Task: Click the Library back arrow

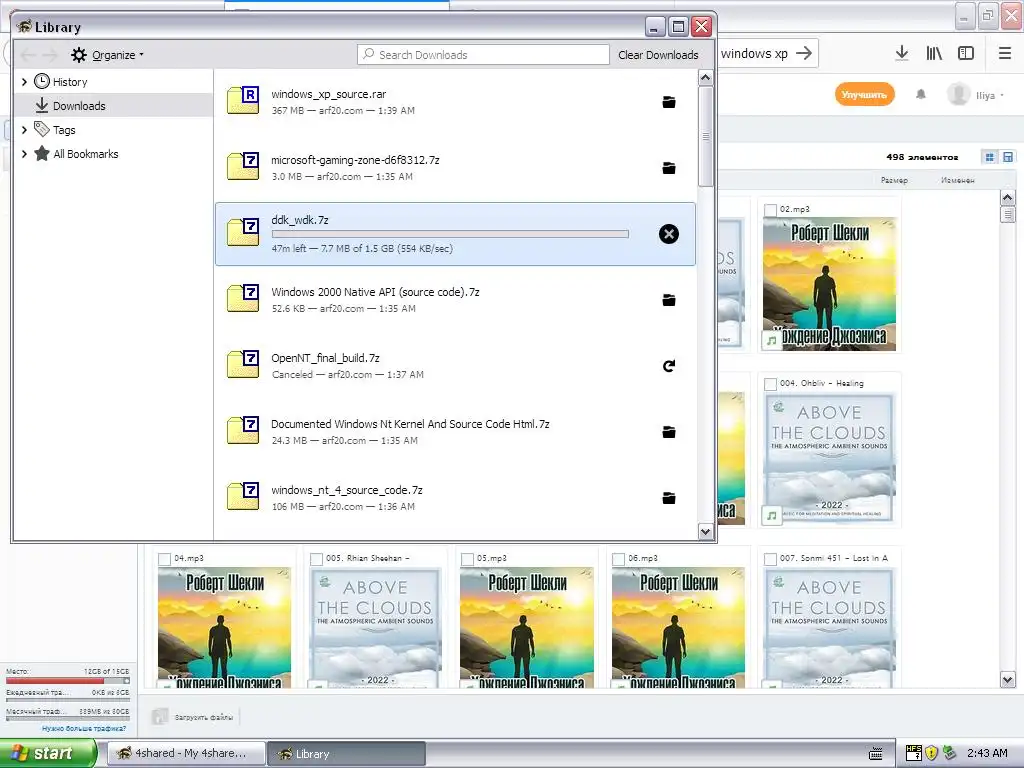Action: [28, 55]
